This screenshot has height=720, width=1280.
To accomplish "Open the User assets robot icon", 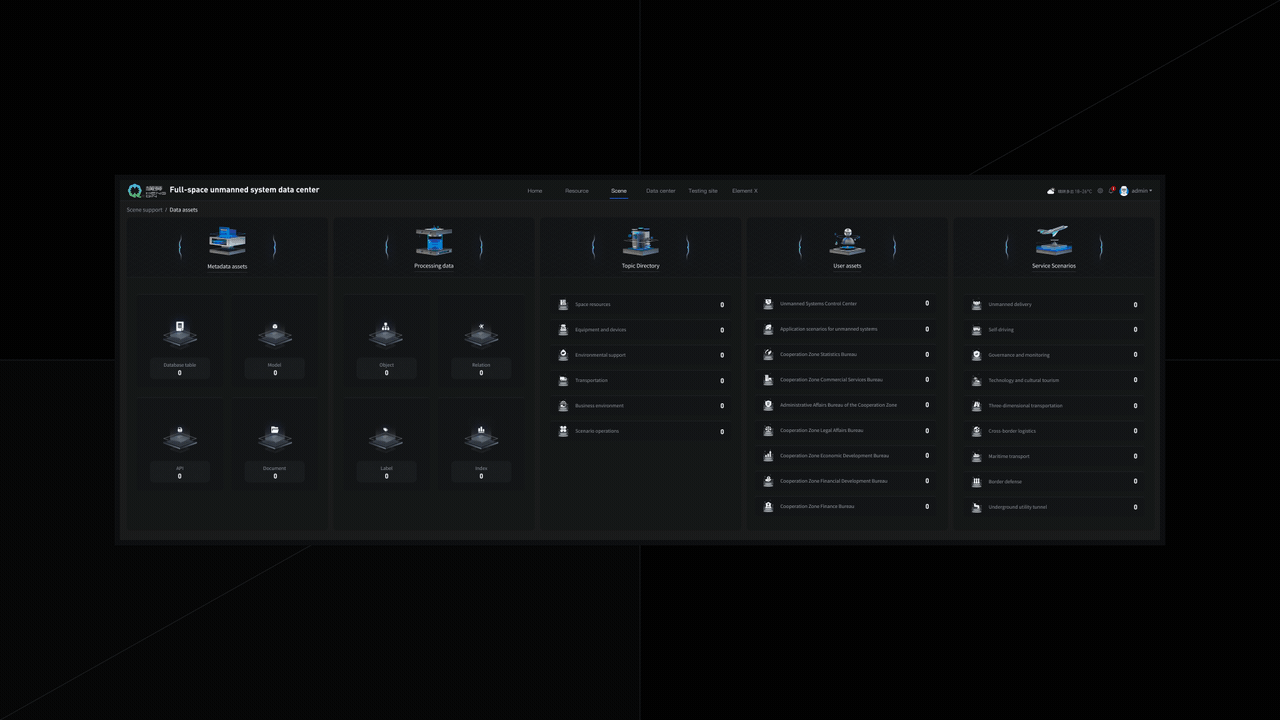I will click(847, 241).
